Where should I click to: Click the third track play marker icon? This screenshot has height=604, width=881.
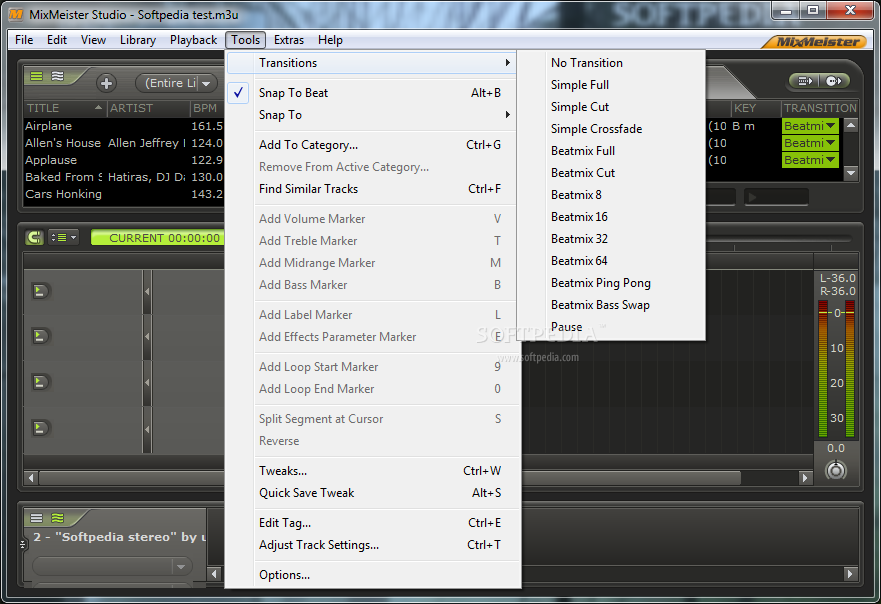pos(40,382)
